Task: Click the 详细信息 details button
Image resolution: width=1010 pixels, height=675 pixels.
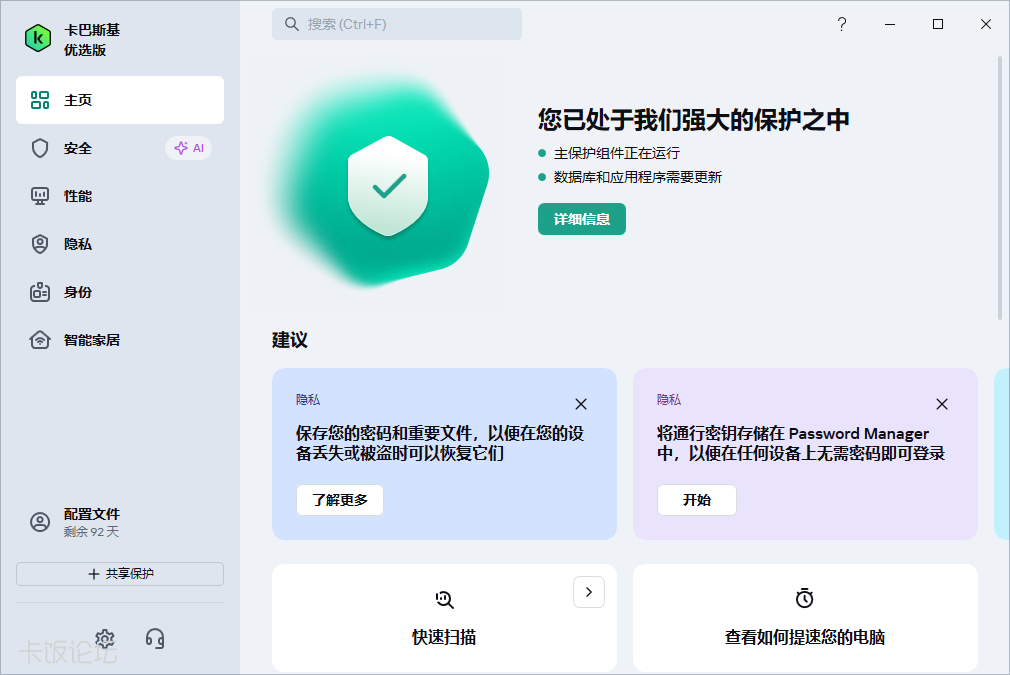Action: [582, 219]
